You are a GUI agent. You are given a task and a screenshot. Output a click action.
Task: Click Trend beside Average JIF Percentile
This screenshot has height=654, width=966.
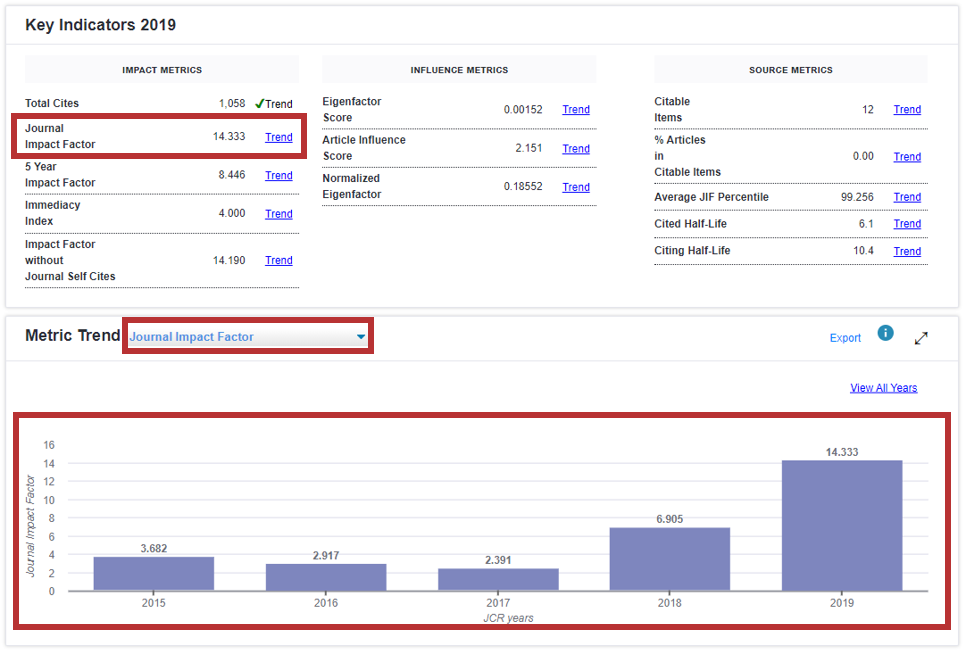907,197
